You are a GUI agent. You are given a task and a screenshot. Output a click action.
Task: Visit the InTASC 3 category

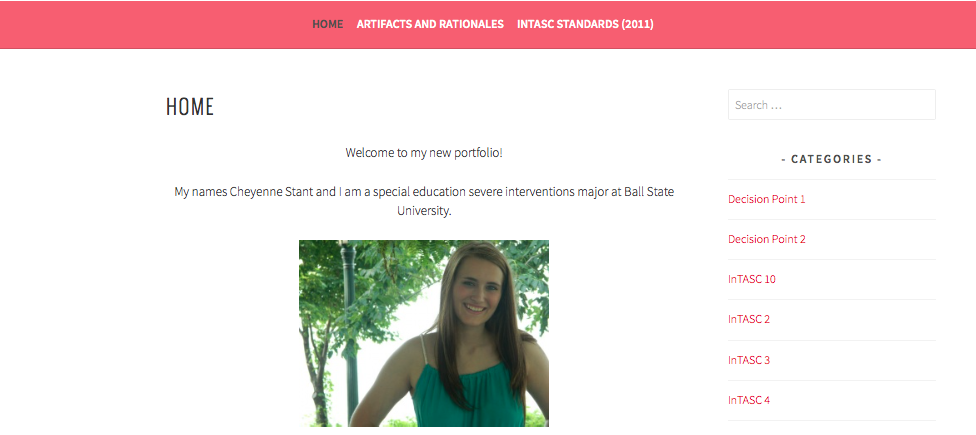pyautogui.click(x=749, y=360)
